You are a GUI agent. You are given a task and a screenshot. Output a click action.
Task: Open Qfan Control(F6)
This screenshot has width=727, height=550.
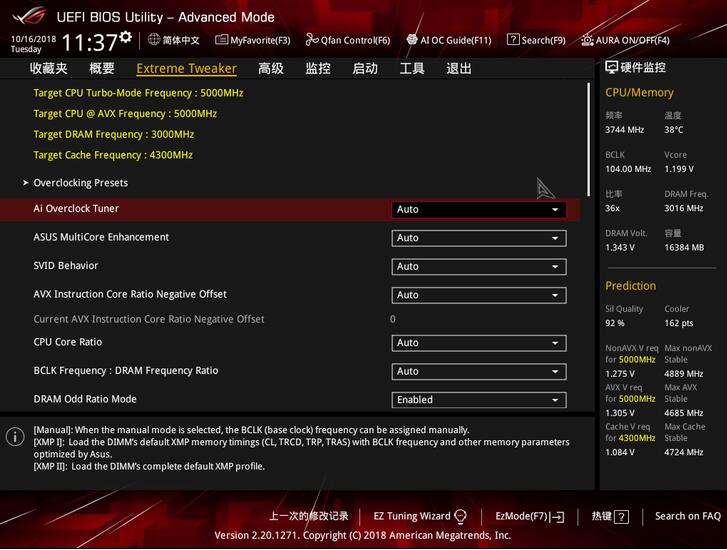[x=348, y=40]
